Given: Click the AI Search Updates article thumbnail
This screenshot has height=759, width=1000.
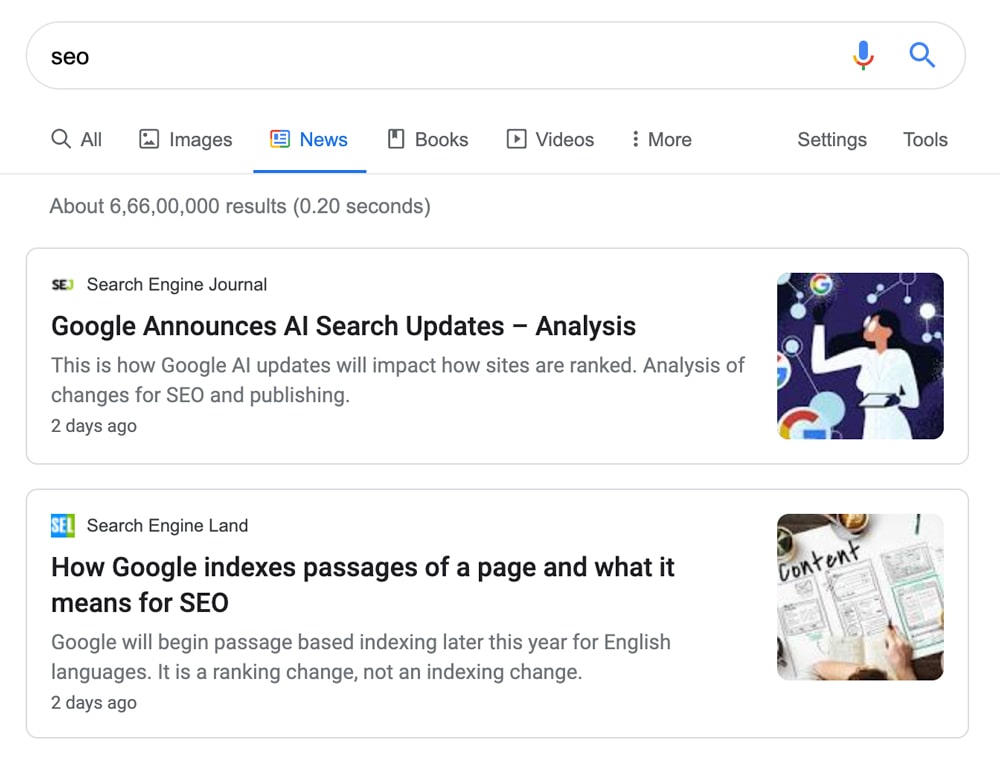Looking at the screenshot, I should click(860, 356).
